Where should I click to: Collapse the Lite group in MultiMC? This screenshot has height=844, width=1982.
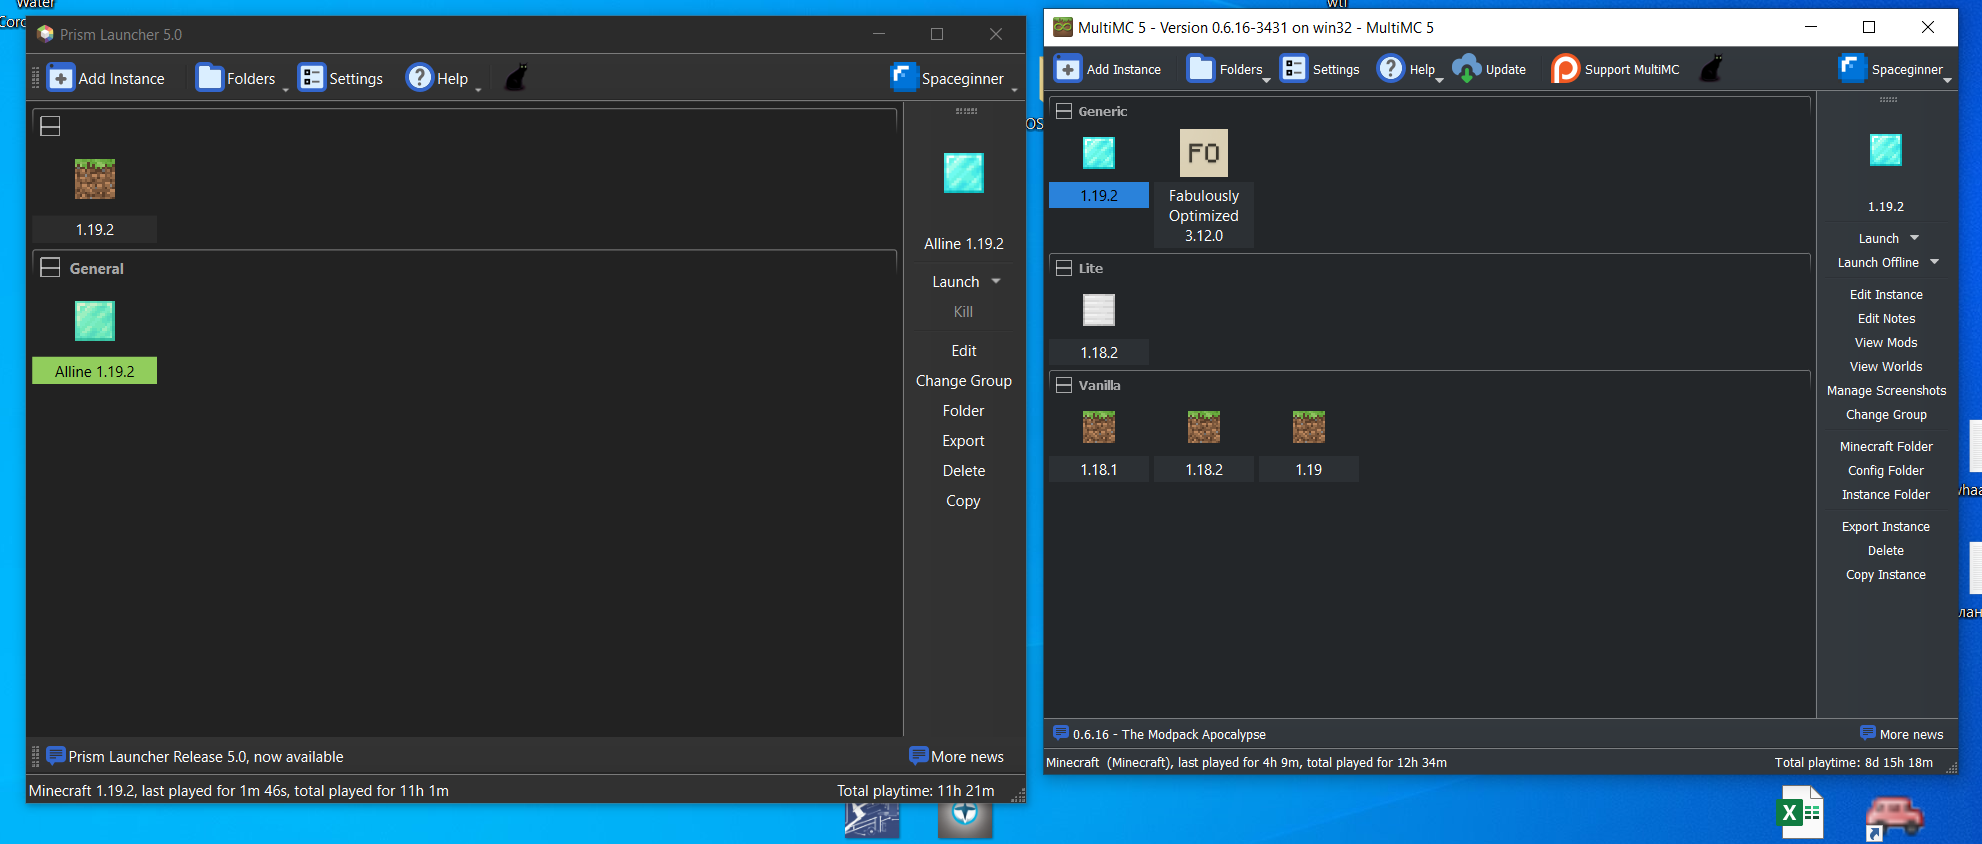coord(1064,268)
